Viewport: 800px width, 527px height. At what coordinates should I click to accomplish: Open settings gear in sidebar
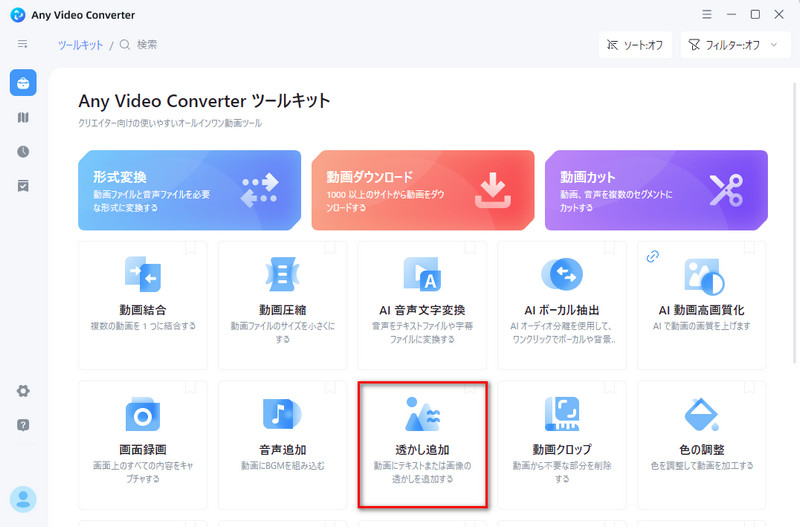pyautogui.click(x=23, y=391)
